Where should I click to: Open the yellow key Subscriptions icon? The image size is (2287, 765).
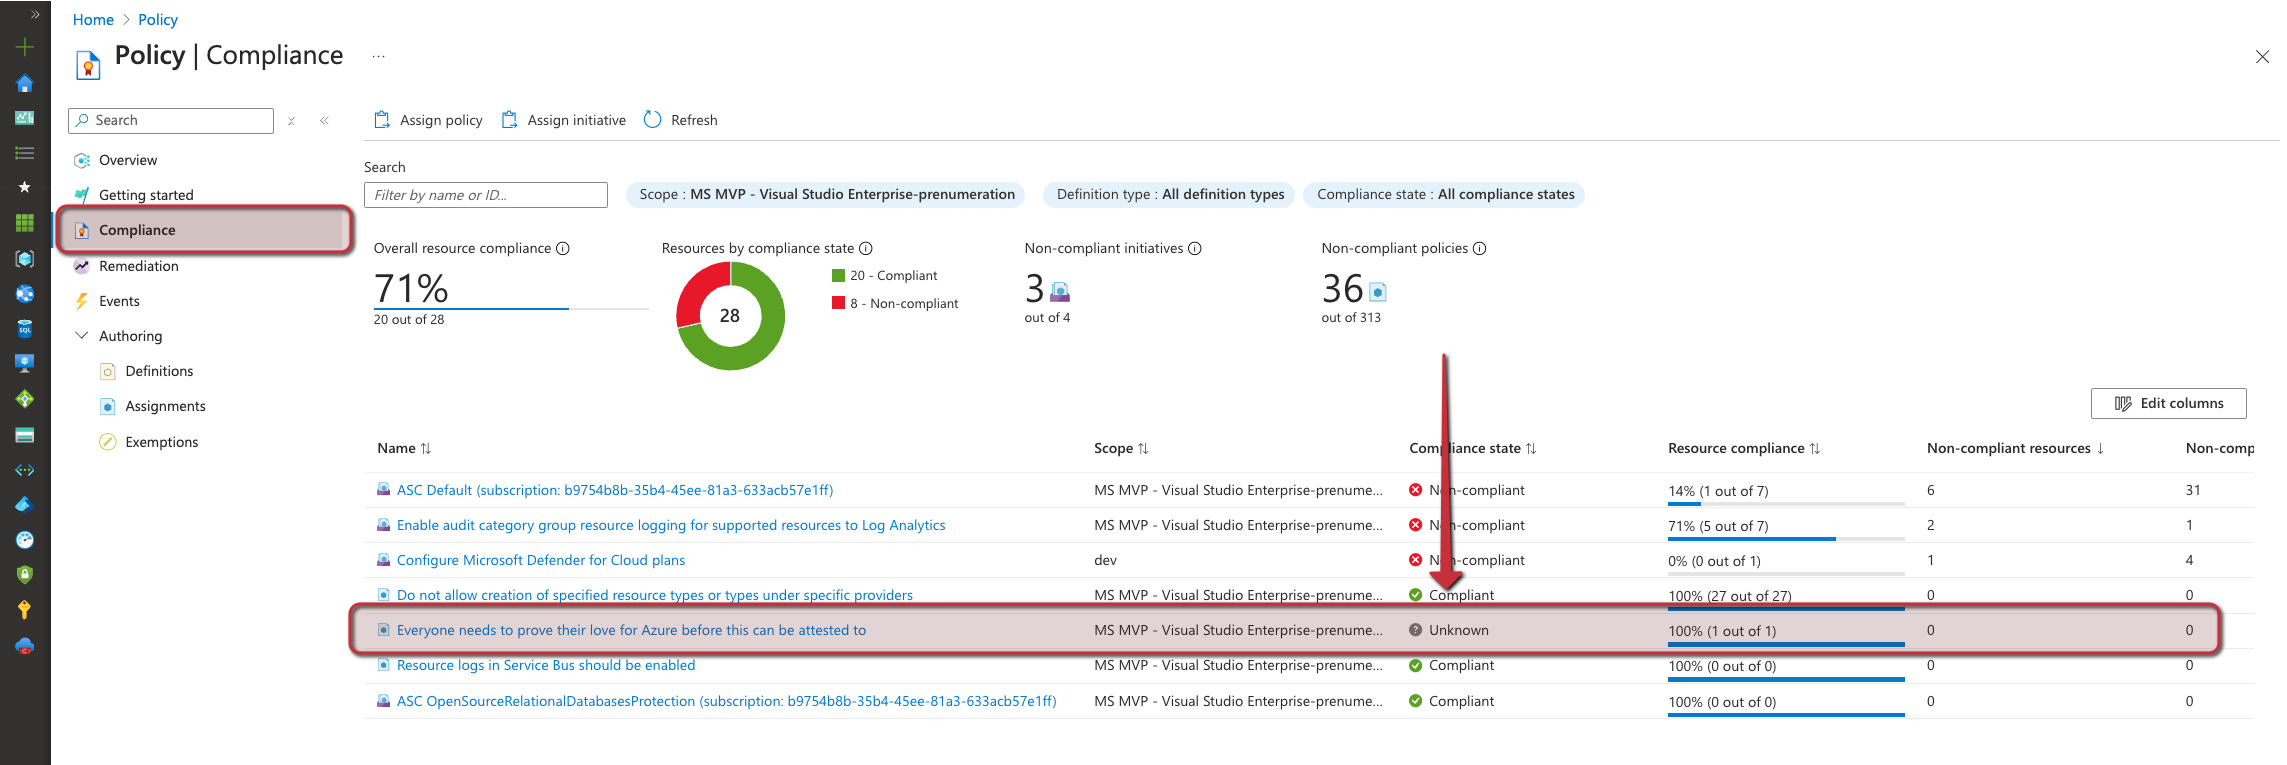[25, 610]
